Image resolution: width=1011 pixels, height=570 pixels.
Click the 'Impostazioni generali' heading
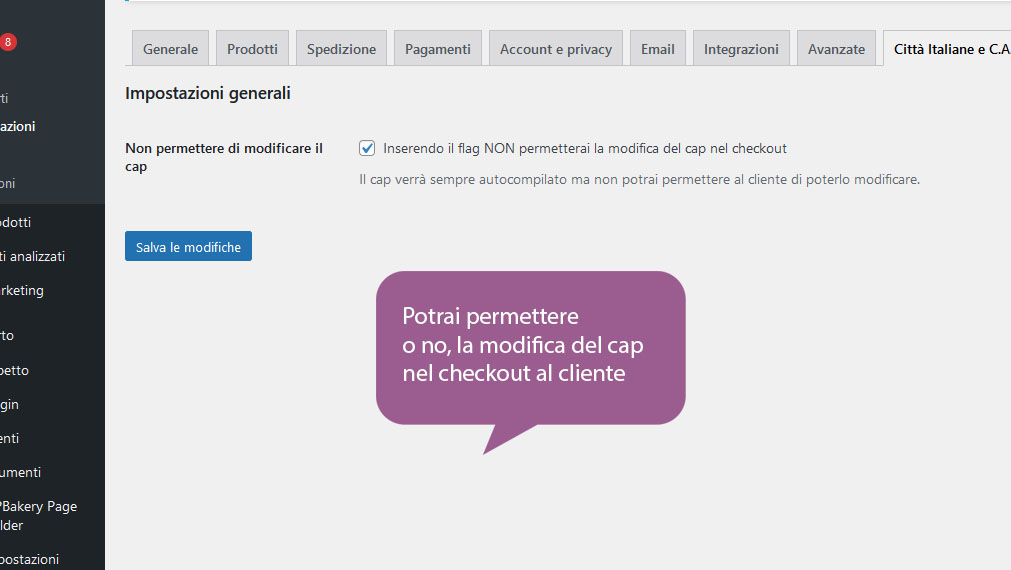point(208,93)
